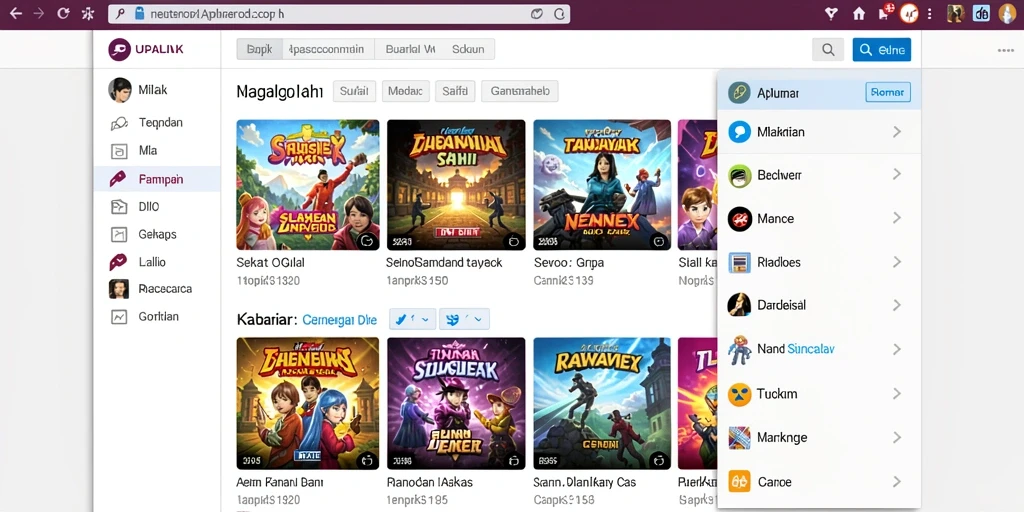The height and width of the screenshot is (512, 1024).
Task: Open second blue dropdown next to Kabariar
Action: 464,319
